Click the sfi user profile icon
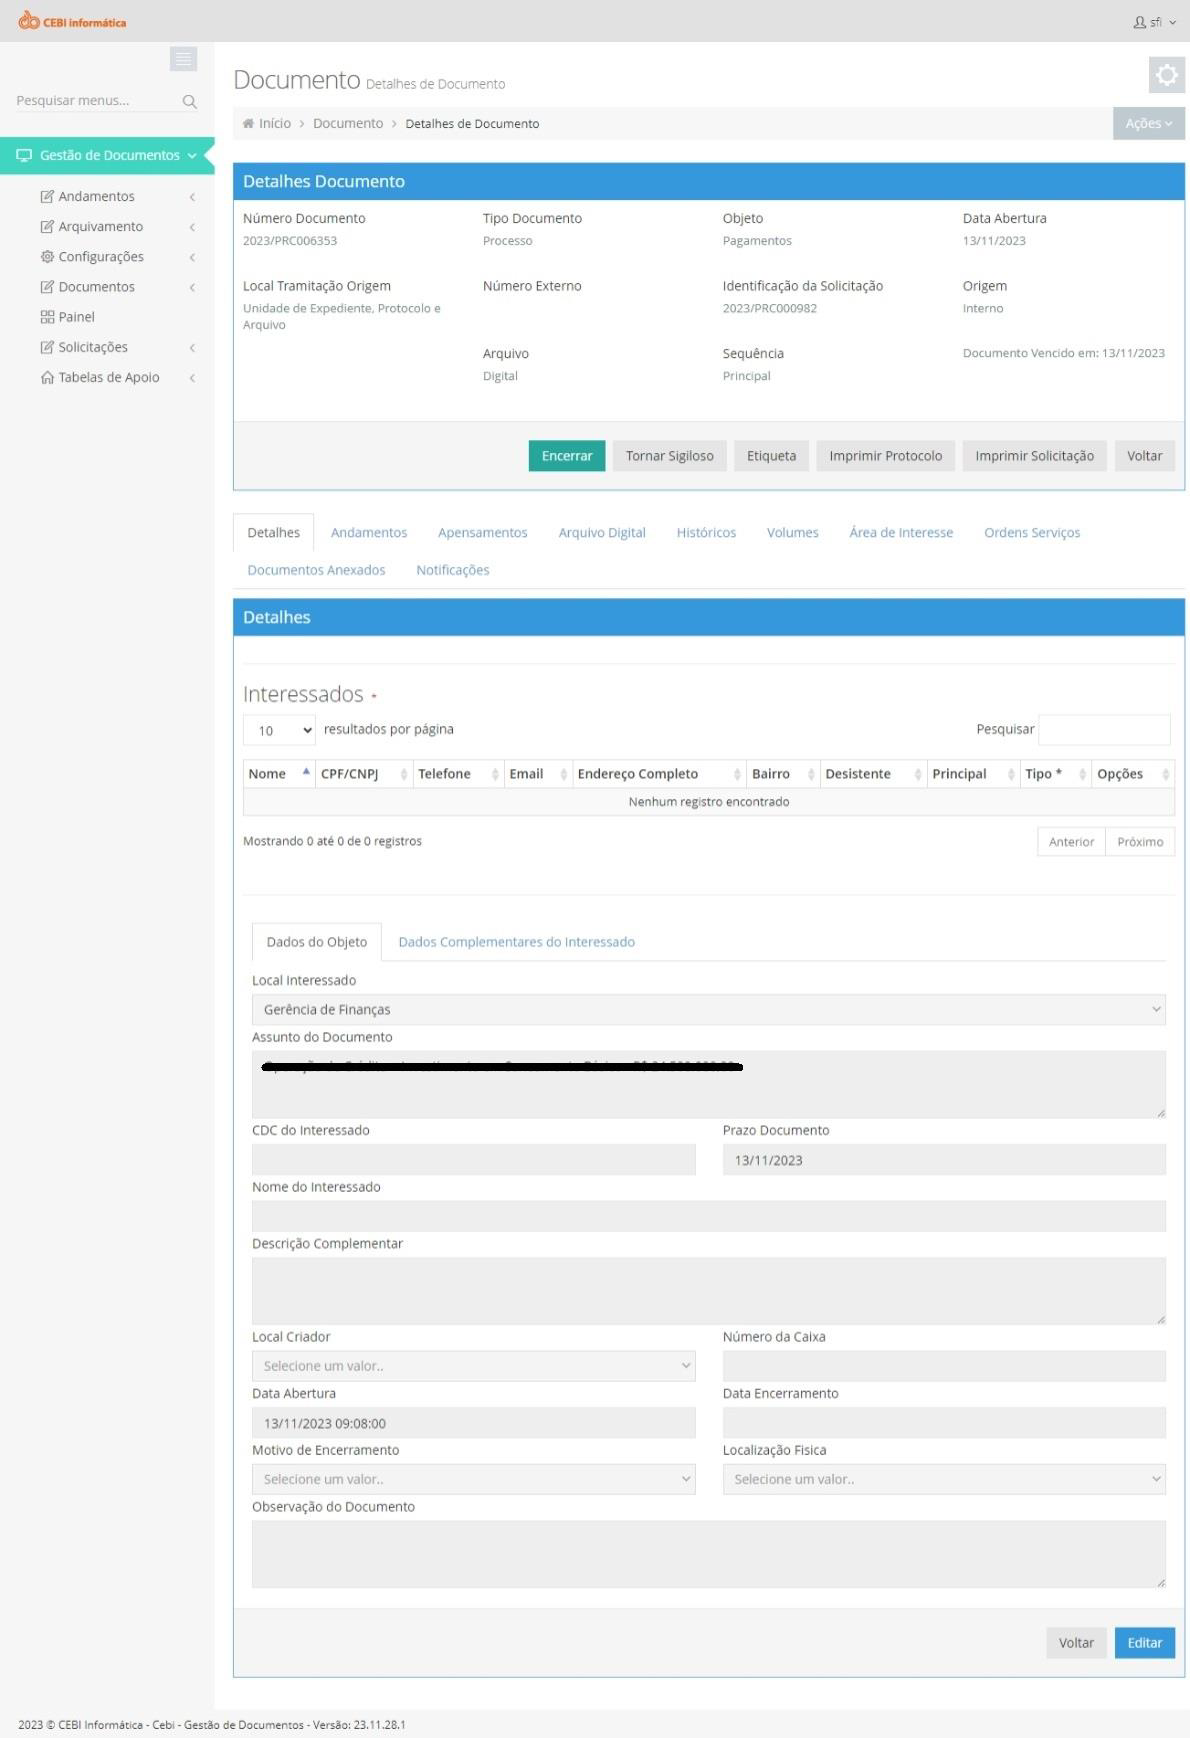Image resolution: width=1190 pixels, height=1738 pixels. pyautogui.click(x=1139, y=22)
